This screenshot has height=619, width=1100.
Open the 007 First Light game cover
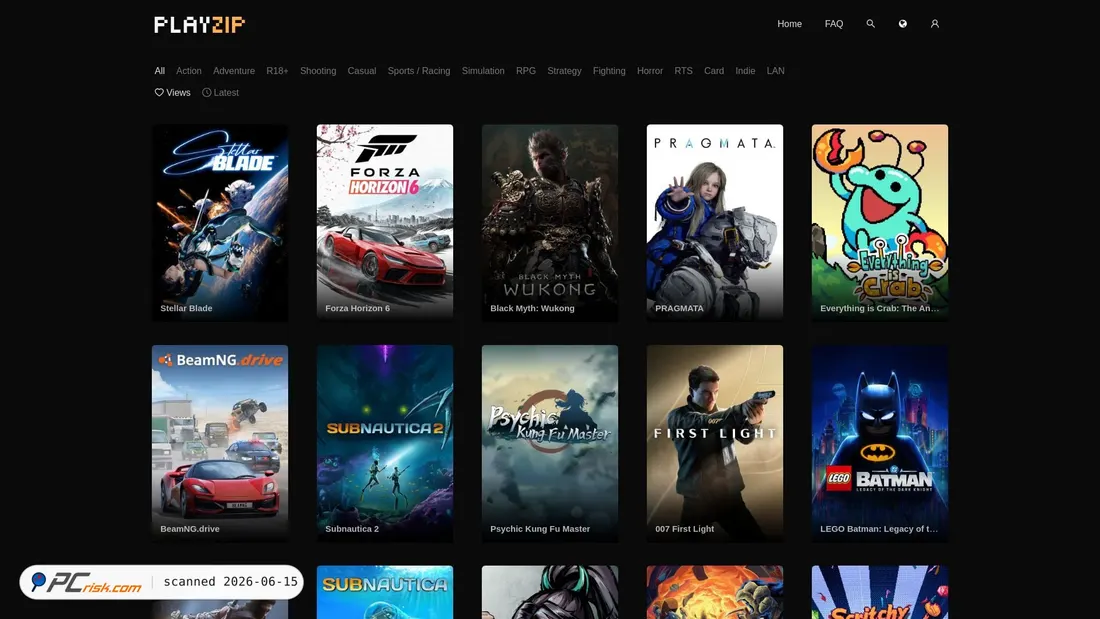715,443
